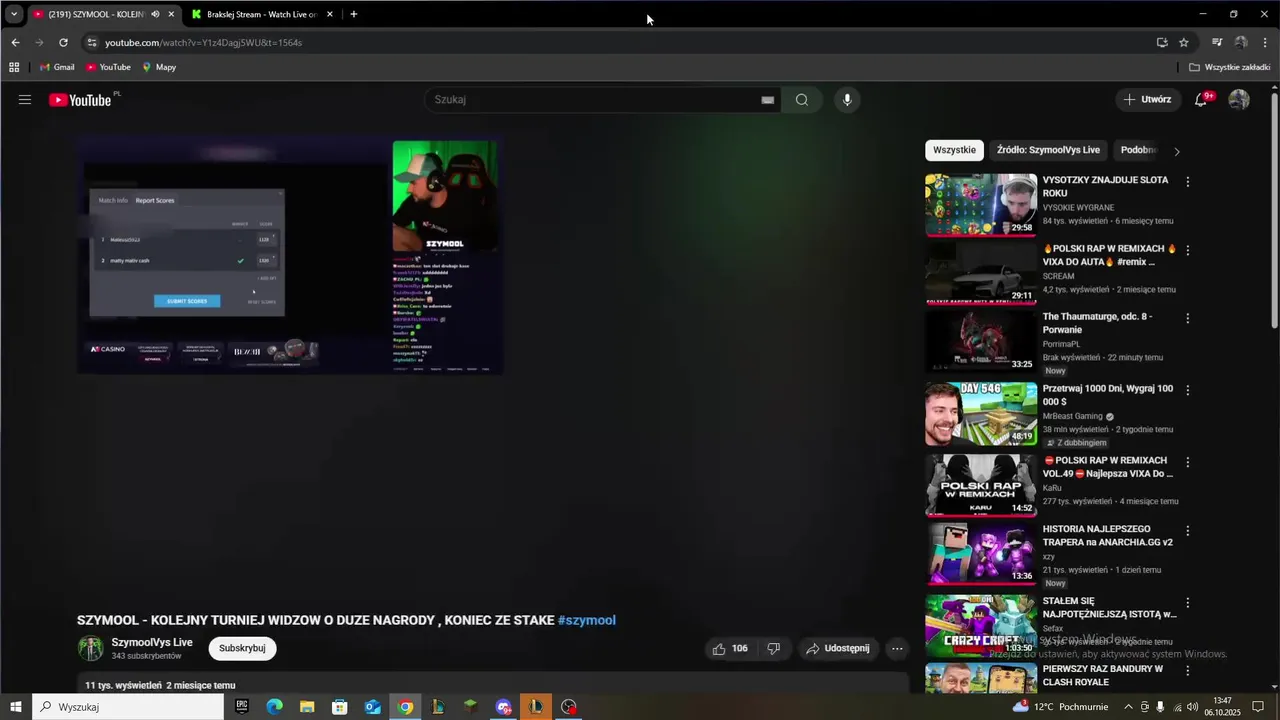
Task: Open SzymoolVys Live channel name link
Action: 152,642
